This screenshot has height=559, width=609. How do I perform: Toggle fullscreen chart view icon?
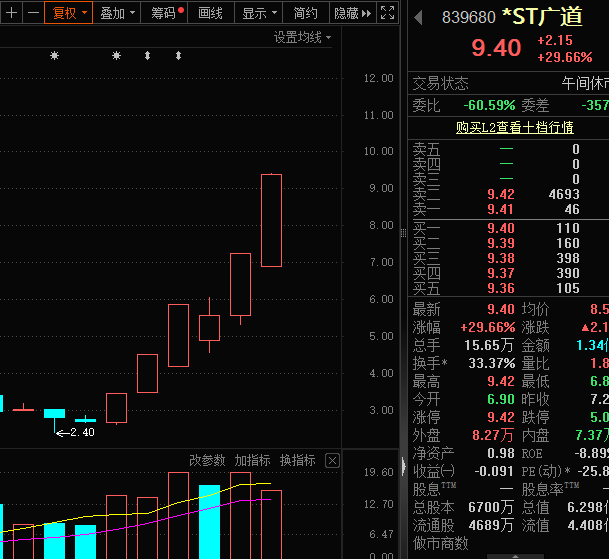[388, 13]
